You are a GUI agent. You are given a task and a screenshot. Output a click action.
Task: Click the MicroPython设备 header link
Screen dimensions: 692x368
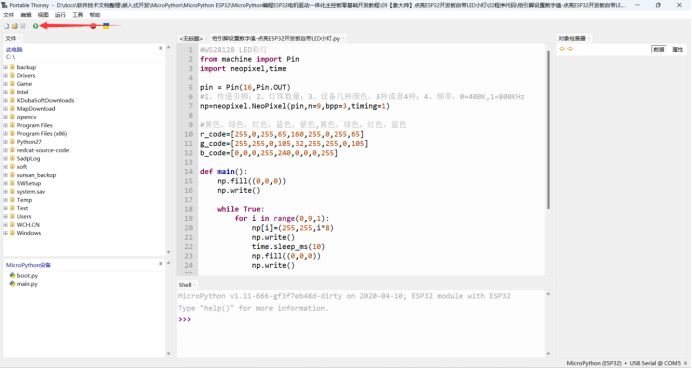coord(28,265)
